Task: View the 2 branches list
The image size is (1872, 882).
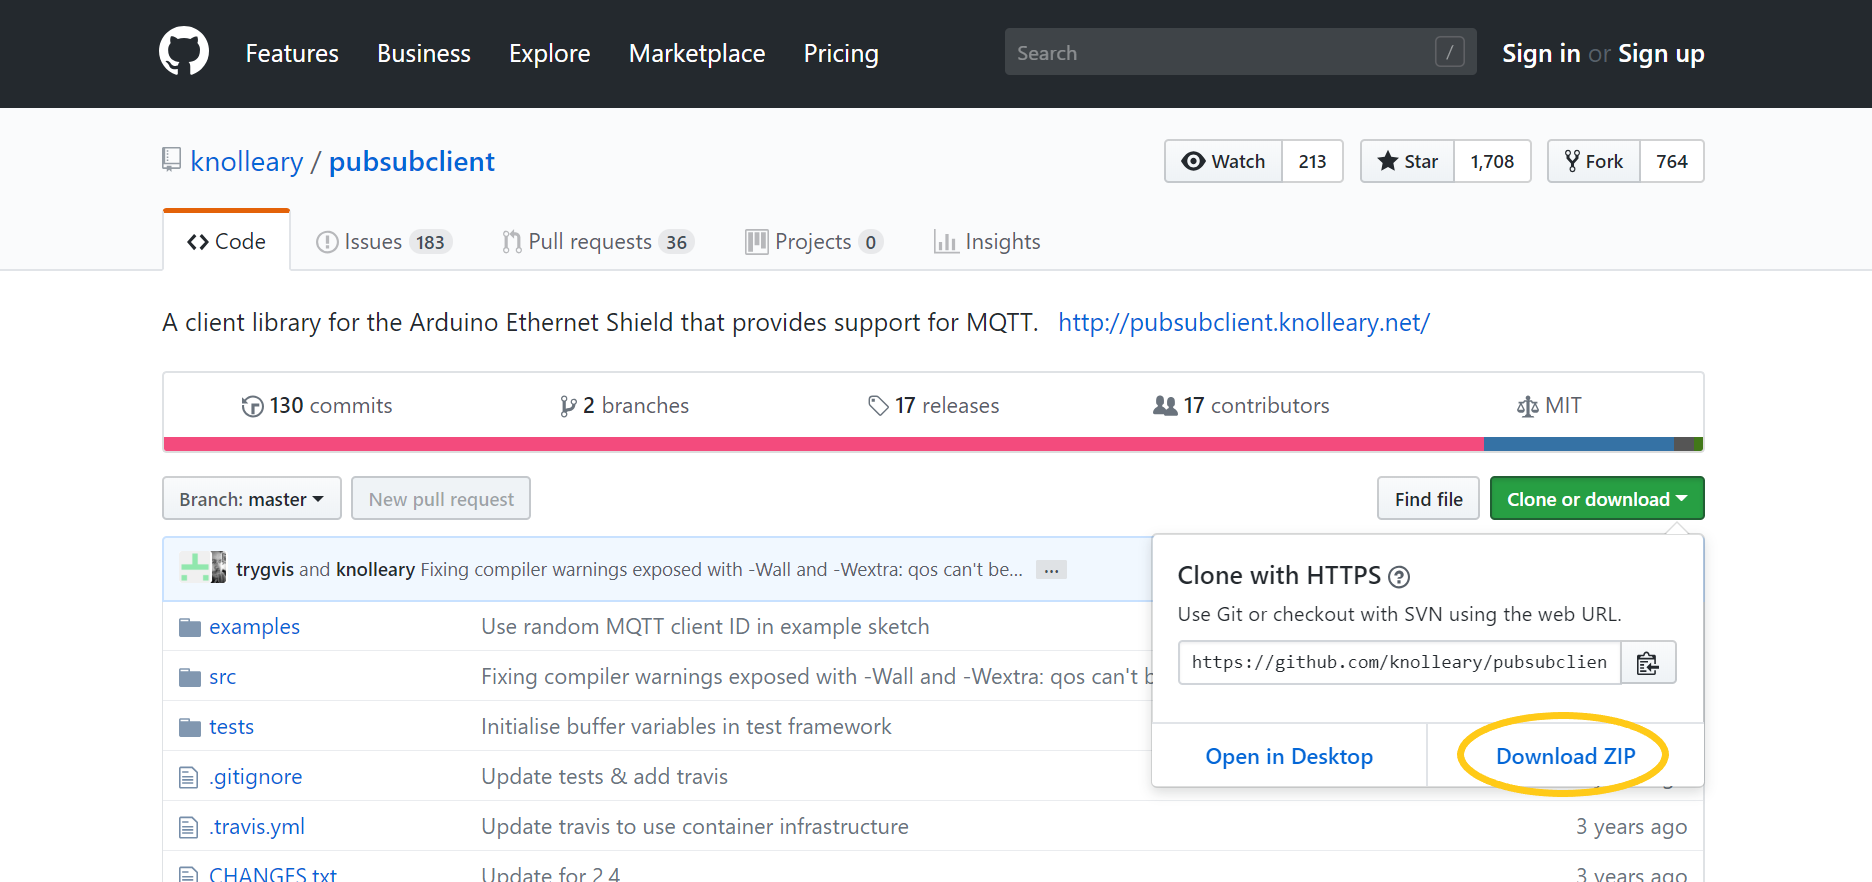Action: coord(624,405)
